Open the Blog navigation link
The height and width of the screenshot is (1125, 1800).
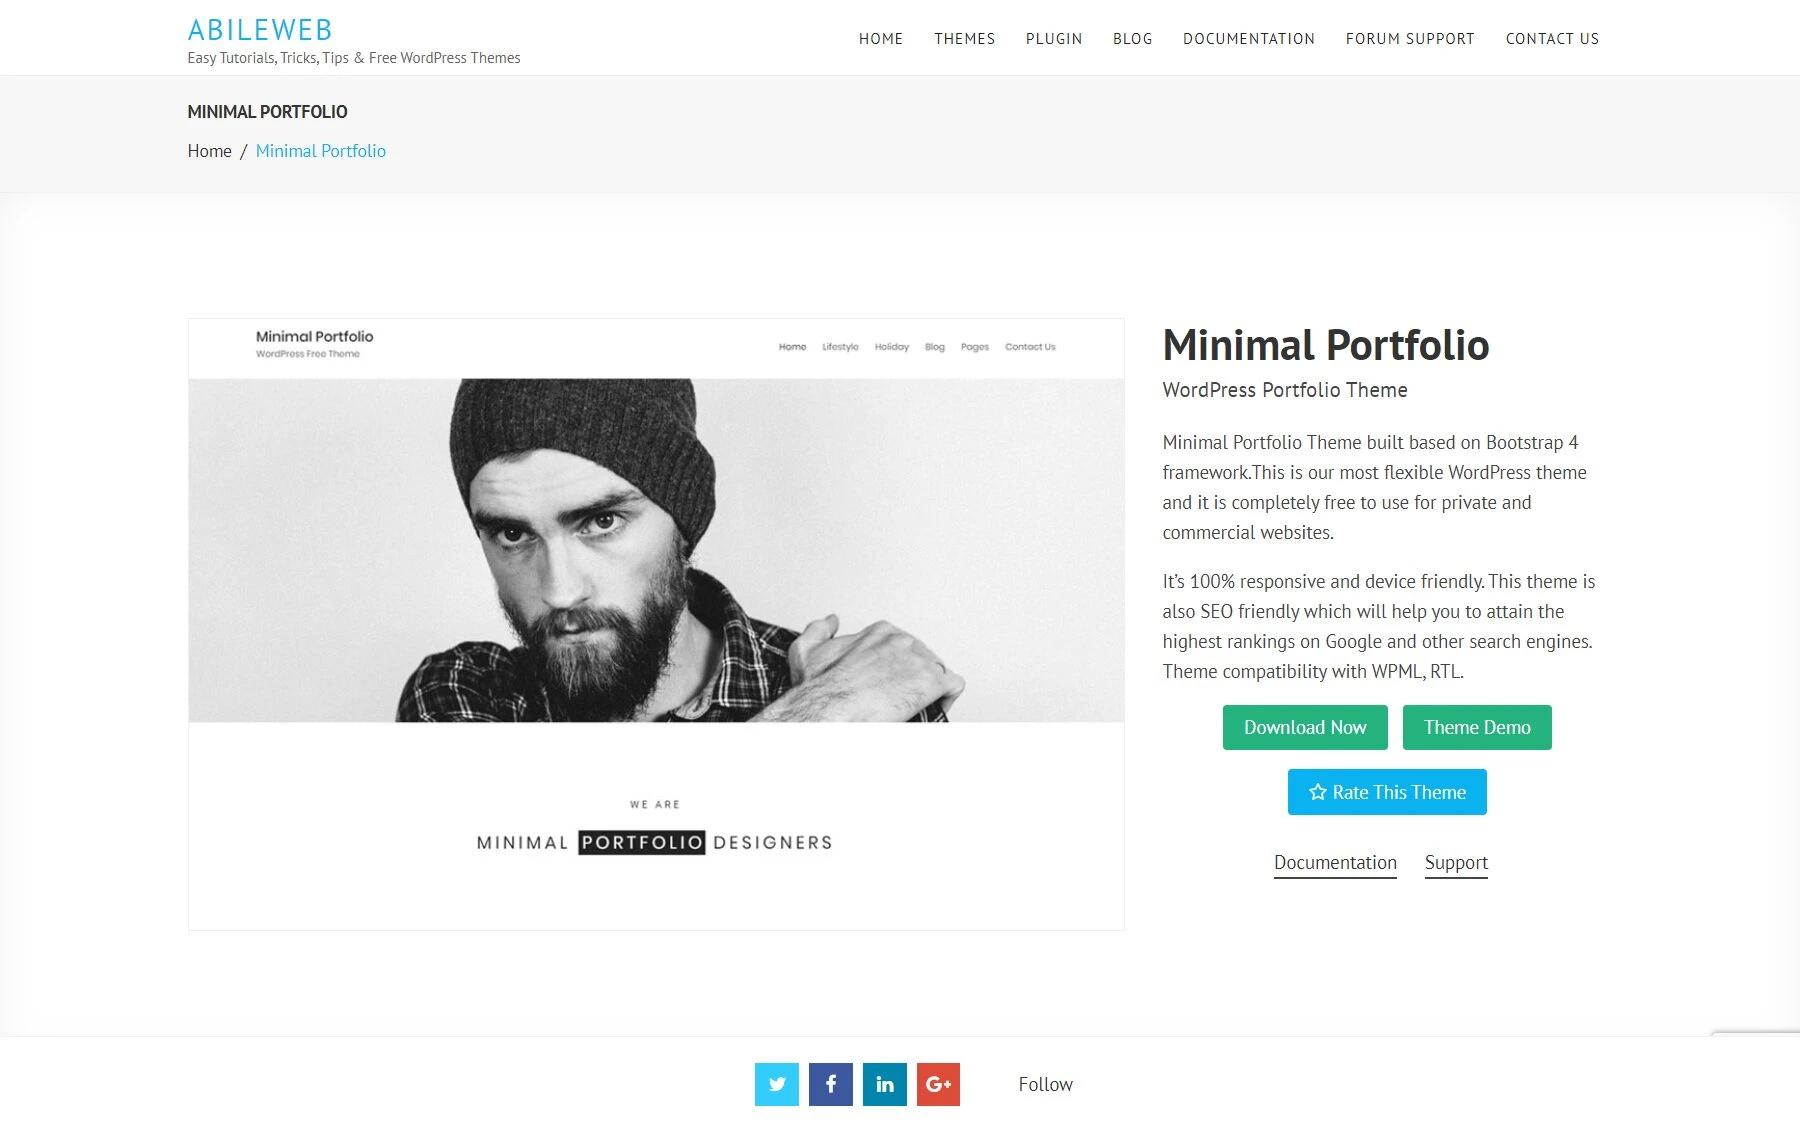pos(1133,39)
